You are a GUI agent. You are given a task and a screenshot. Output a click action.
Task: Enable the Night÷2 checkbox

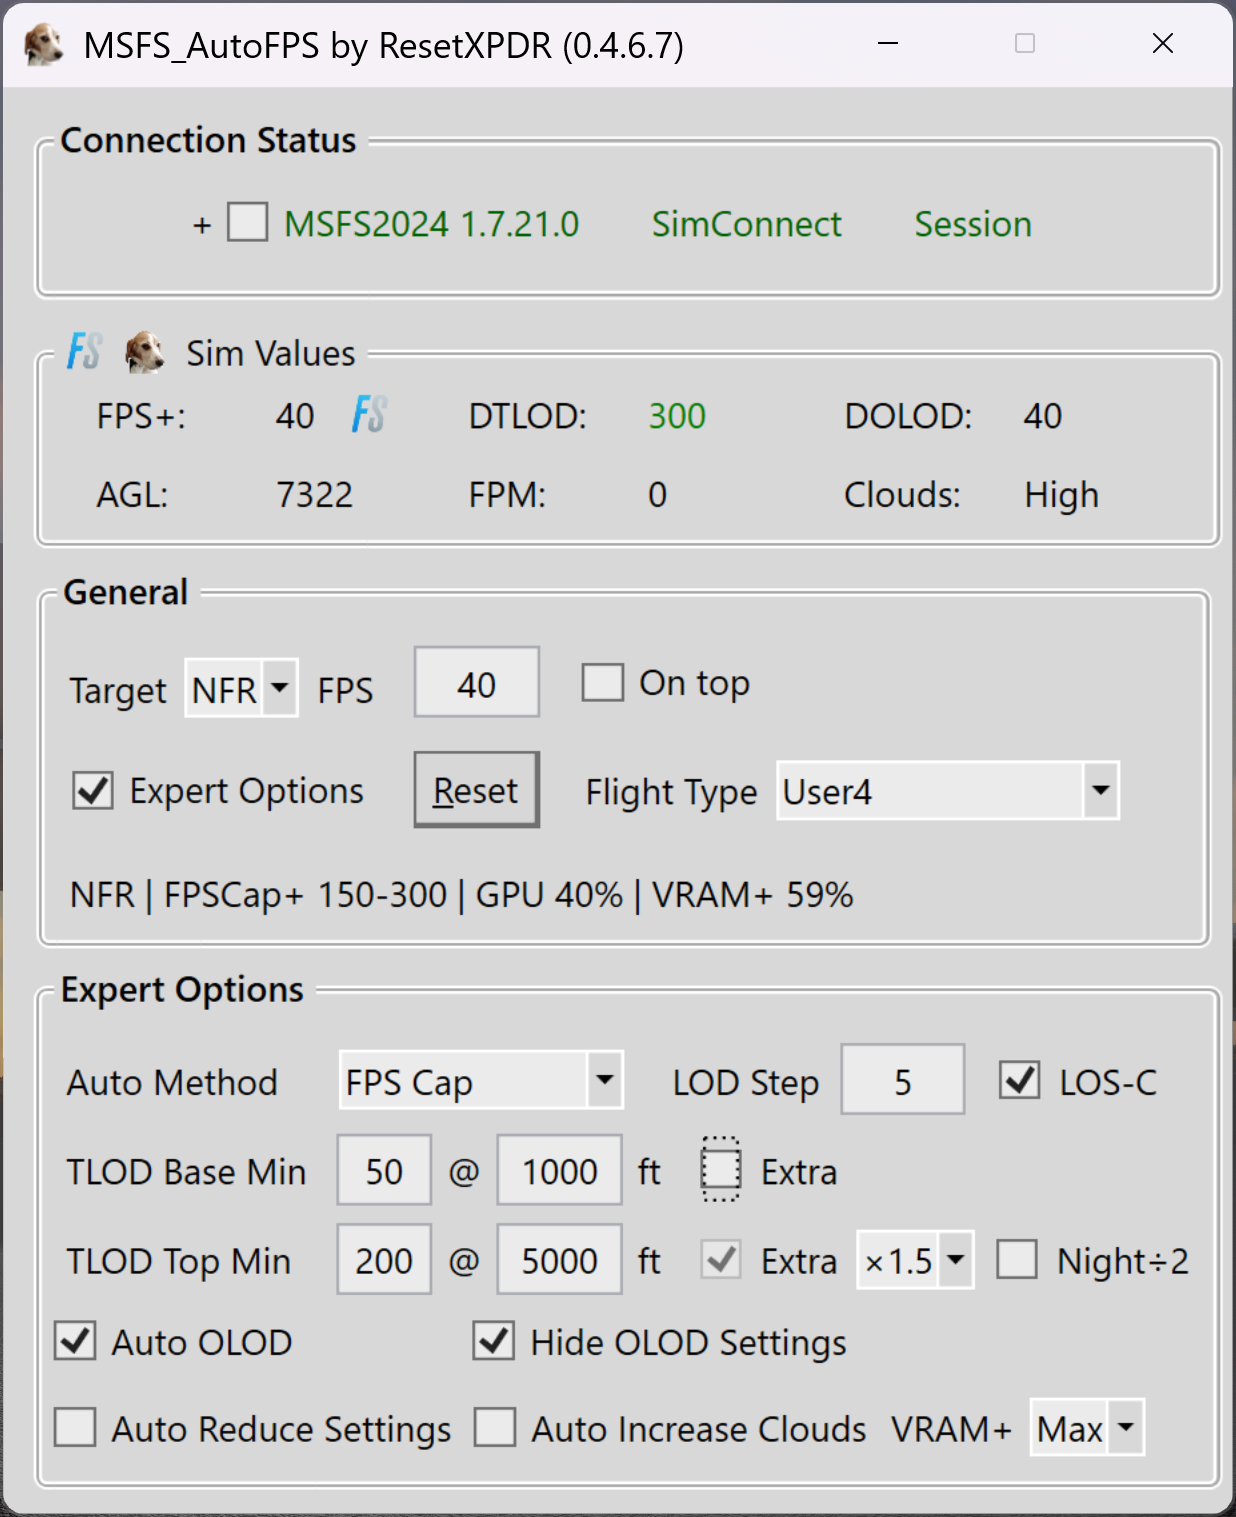pos(1017,1259)
